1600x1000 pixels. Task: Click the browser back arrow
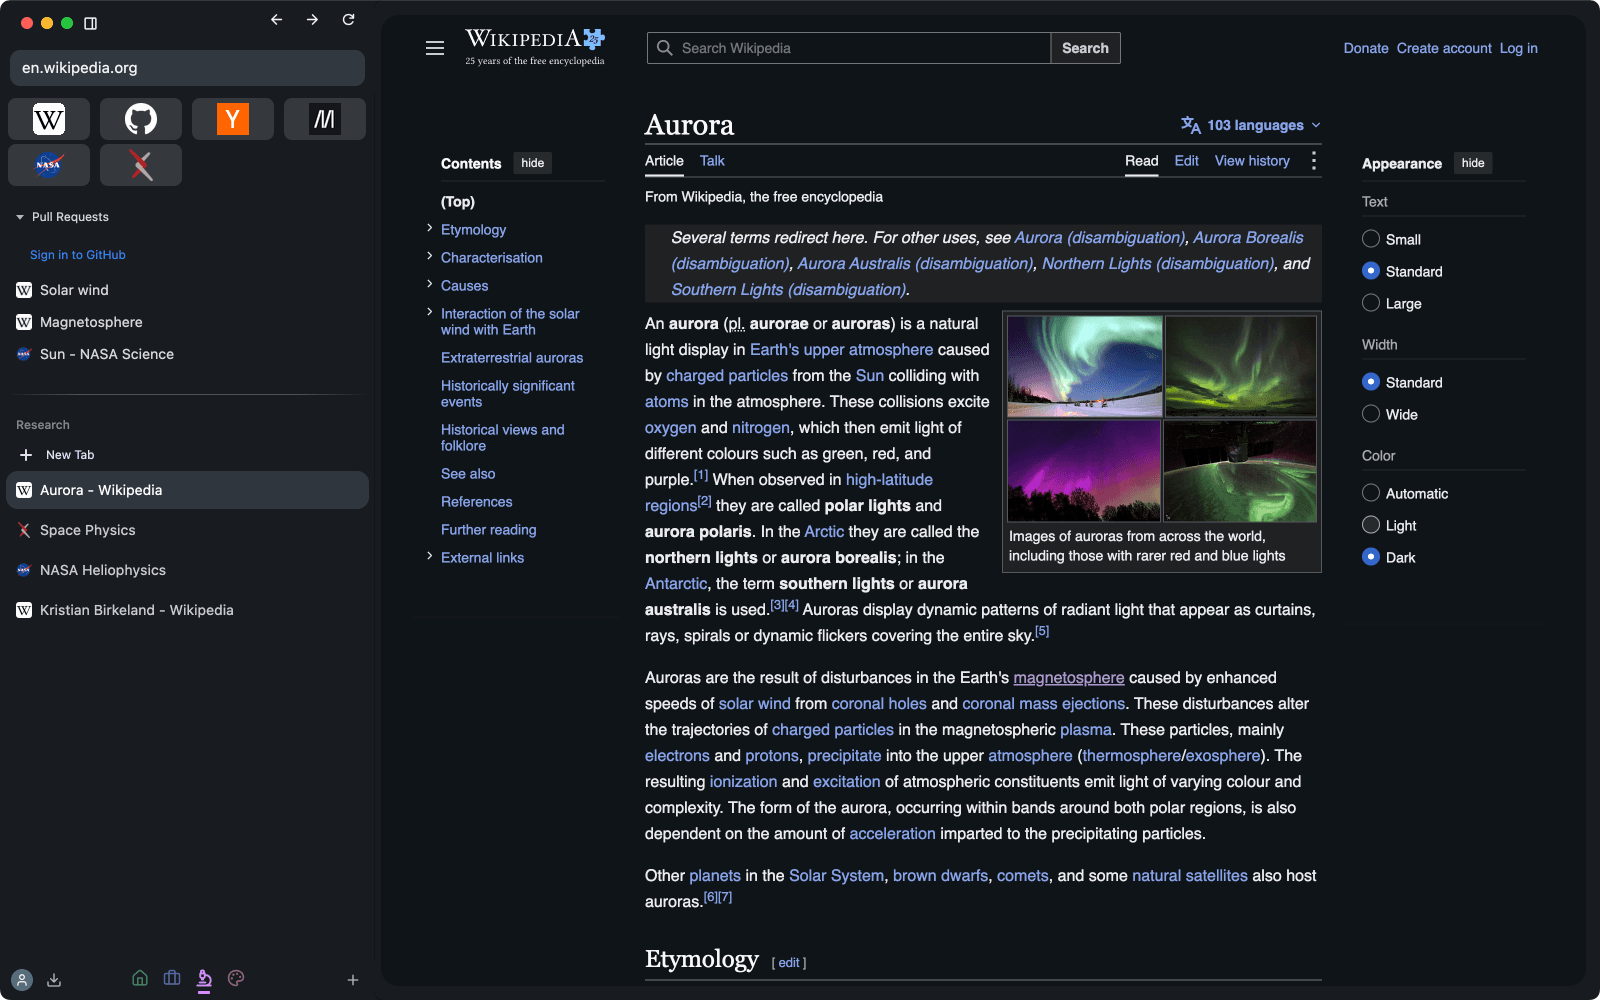(x=277, y=20)
